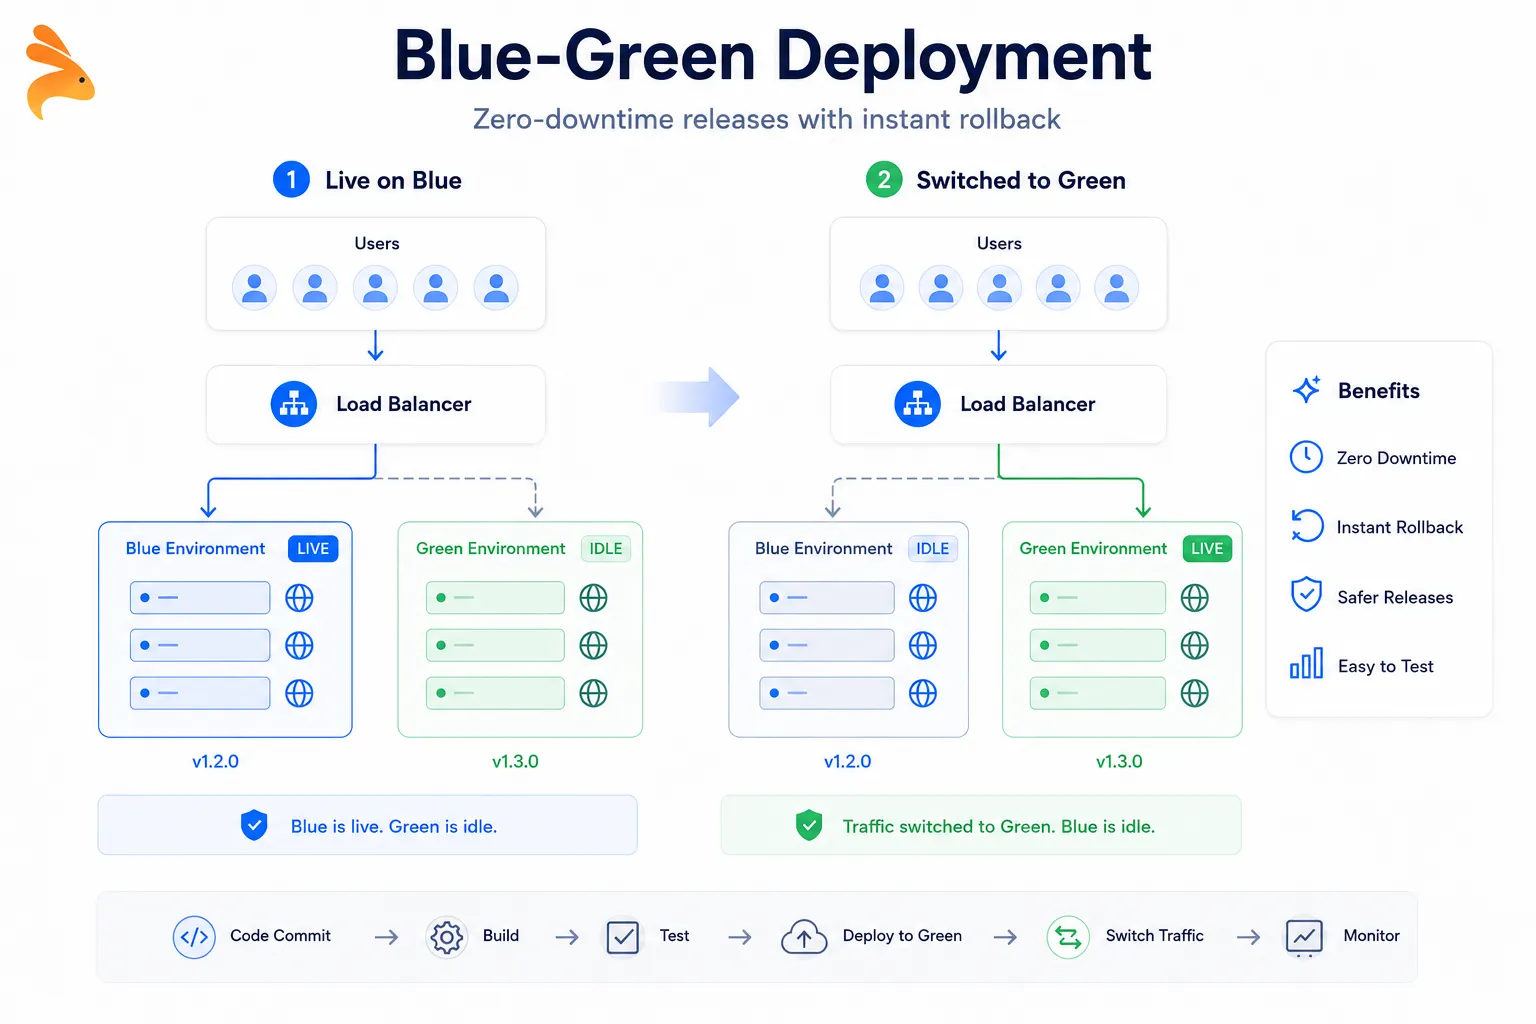
Task: Click the Load Balancer icon under Switched to Green
Action: 918,404
